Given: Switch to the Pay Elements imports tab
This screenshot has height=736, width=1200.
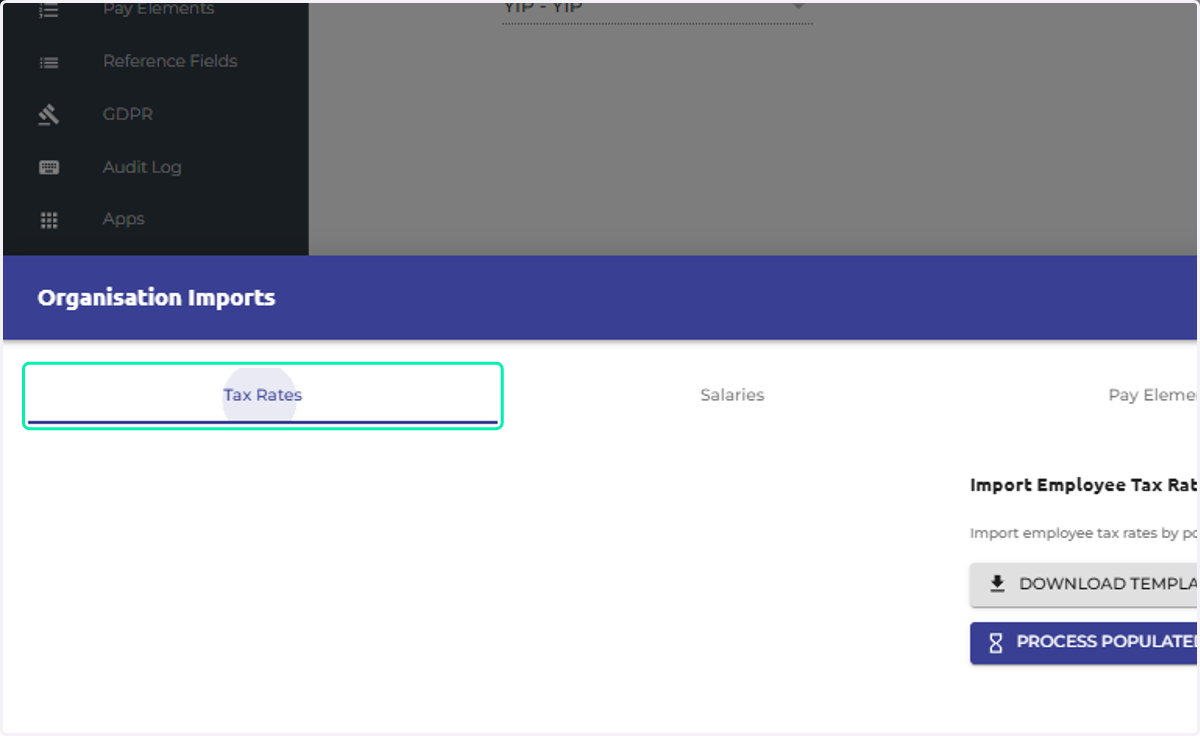Looking at the screenshot, I should click(1152, 396).
